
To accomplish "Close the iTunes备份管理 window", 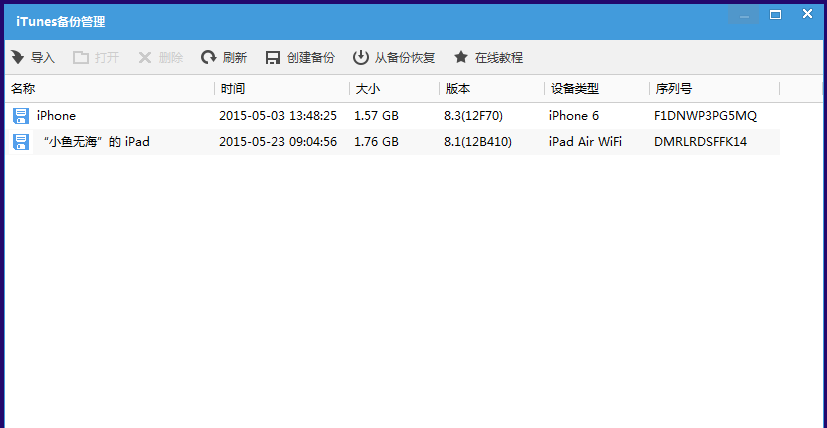I will (807, 14).
